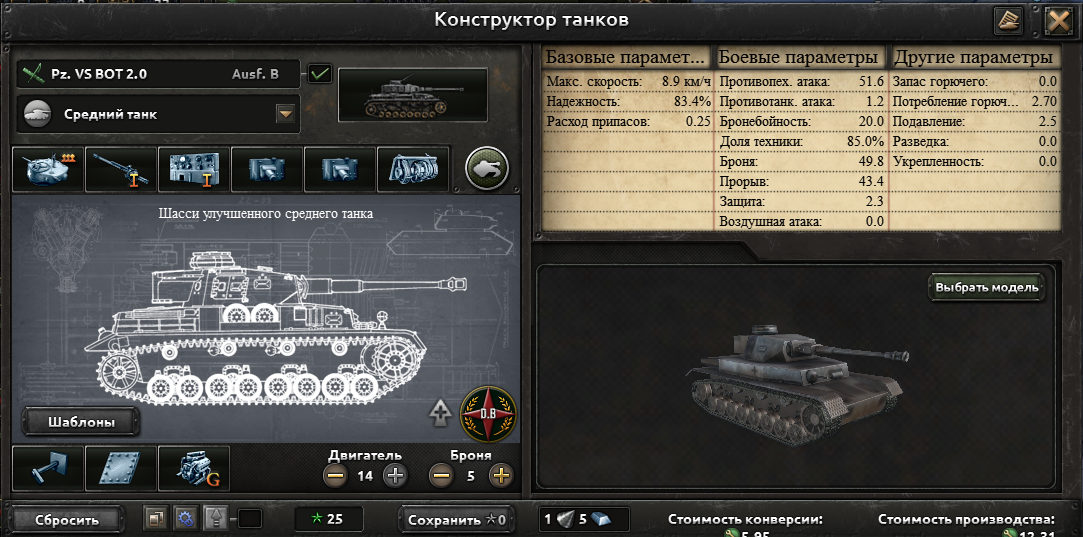Open the radio module slot

click(193, 169)
